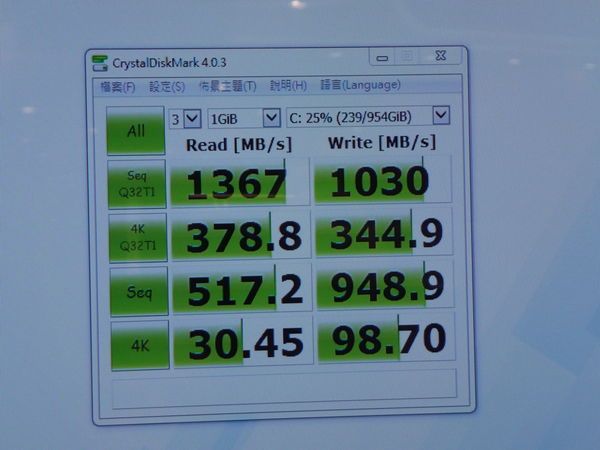Screen dimensions: 600x450
Task: Start the 4K benchmark test
Action: coord(139,342)
